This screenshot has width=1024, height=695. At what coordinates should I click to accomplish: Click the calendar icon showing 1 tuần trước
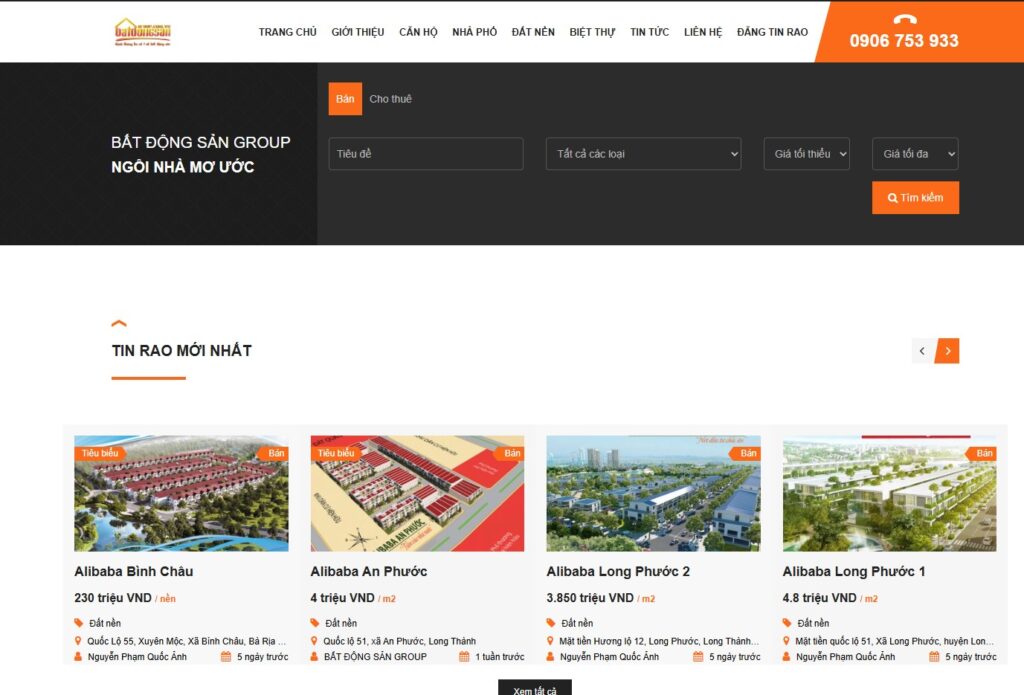[463, 656]
